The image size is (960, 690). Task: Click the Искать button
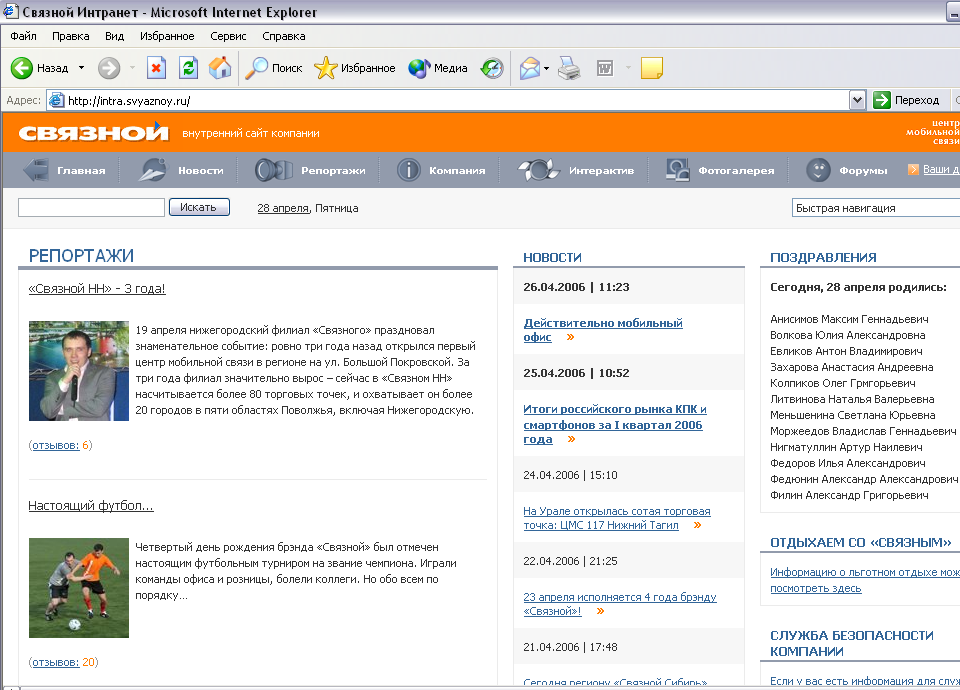[x=199, y=208]
